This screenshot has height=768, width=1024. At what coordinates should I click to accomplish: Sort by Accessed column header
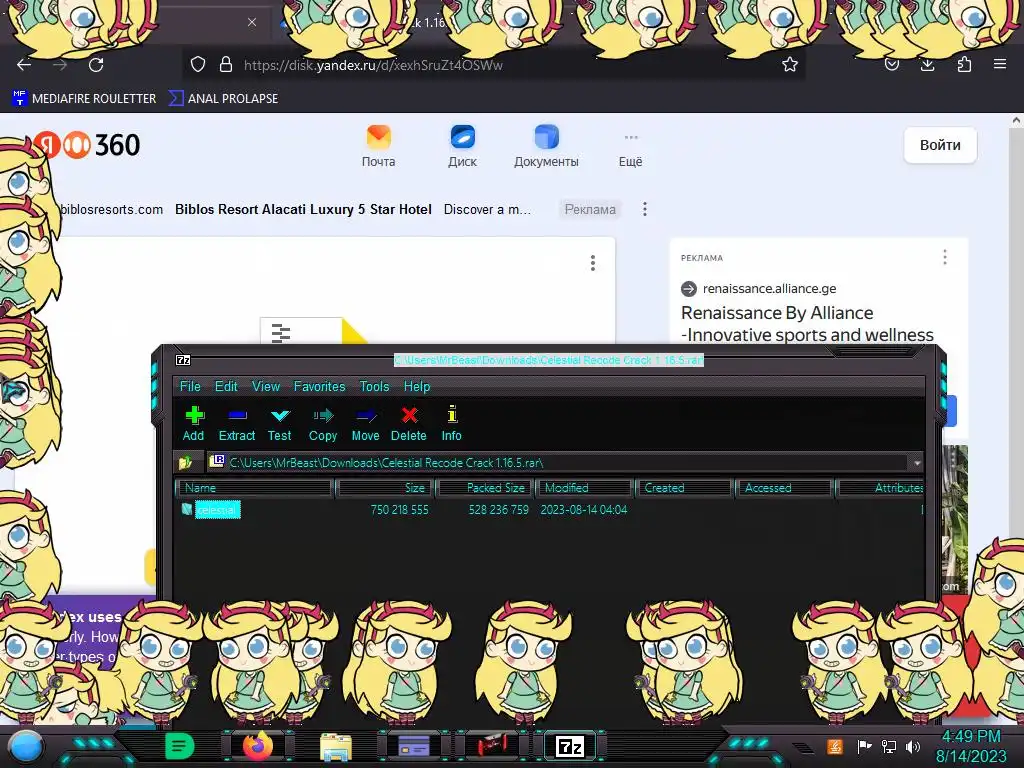click(783, 488)
